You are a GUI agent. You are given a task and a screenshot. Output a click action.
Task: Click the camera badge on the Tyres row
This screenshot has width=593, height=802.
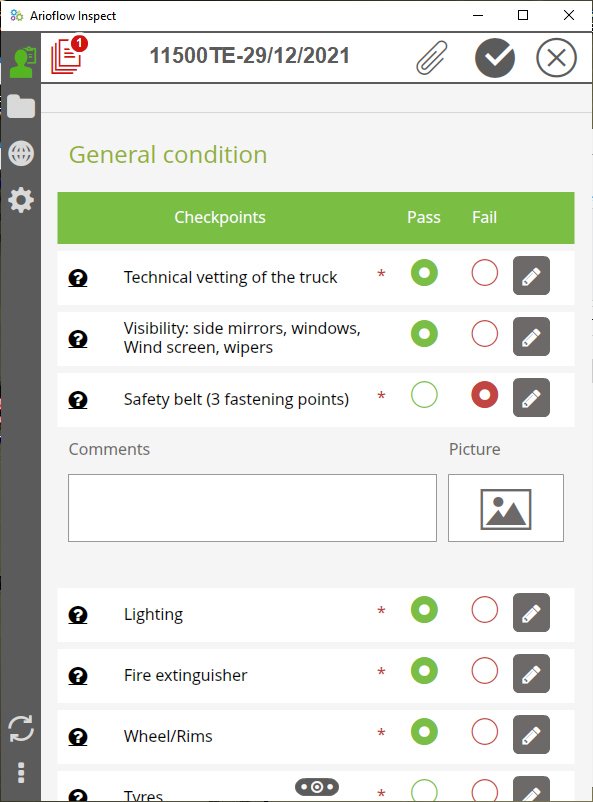click(x=317, y=787)
